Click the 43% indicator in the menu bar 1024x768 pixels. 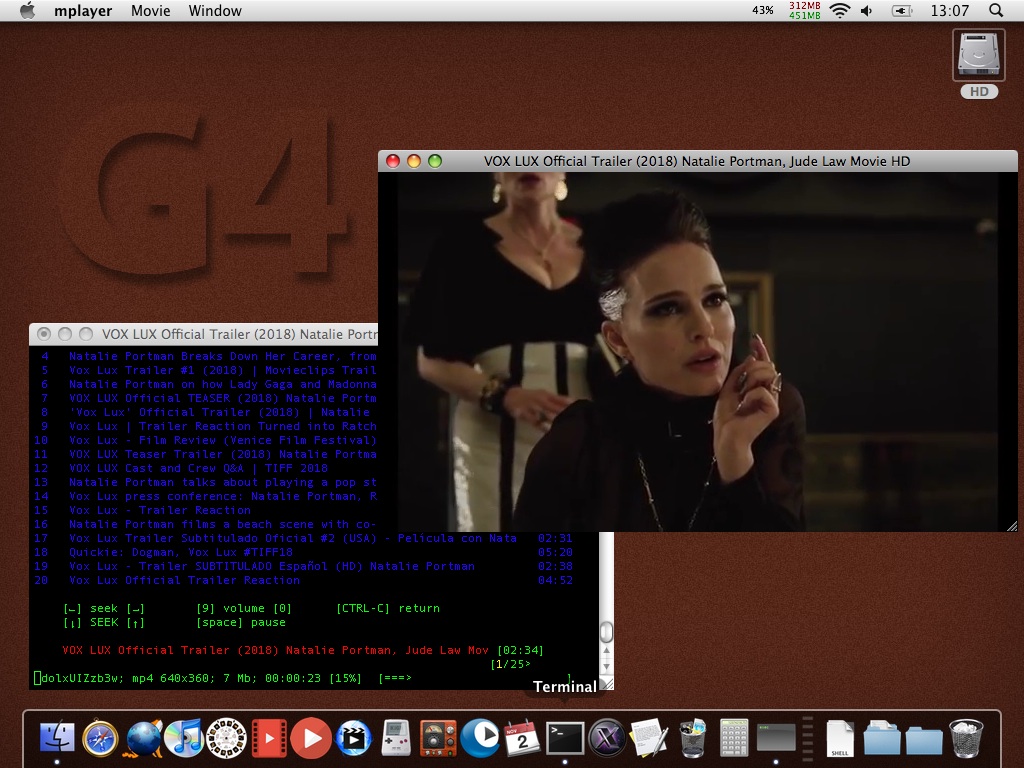point(763,10)
